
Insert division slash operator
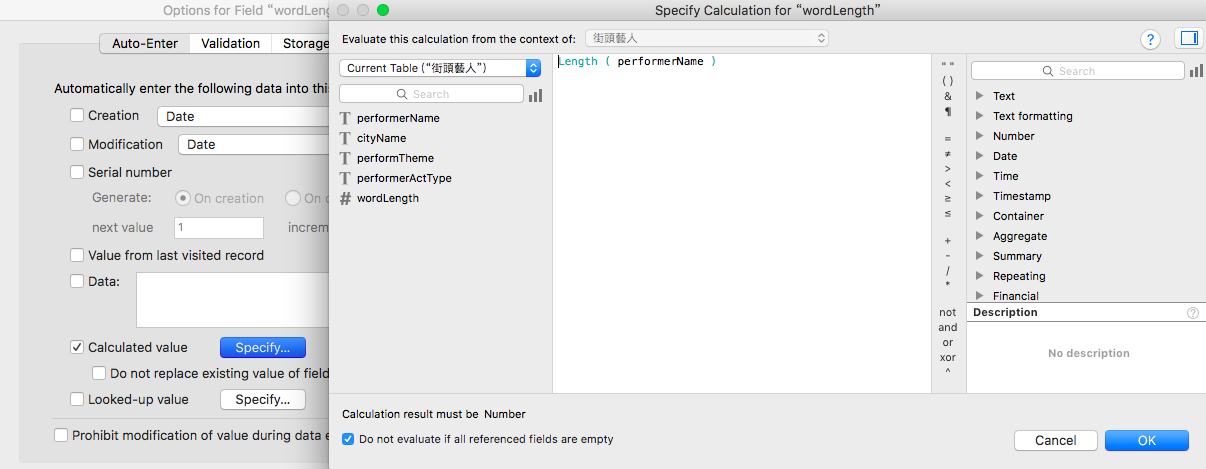pos(948,271)
